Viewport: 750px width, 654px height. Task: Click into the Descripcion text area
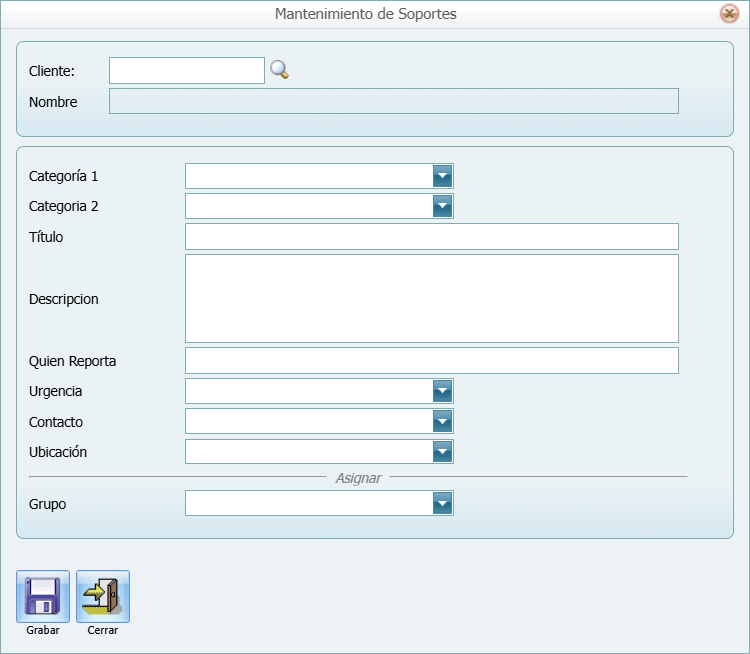point(432,299)
